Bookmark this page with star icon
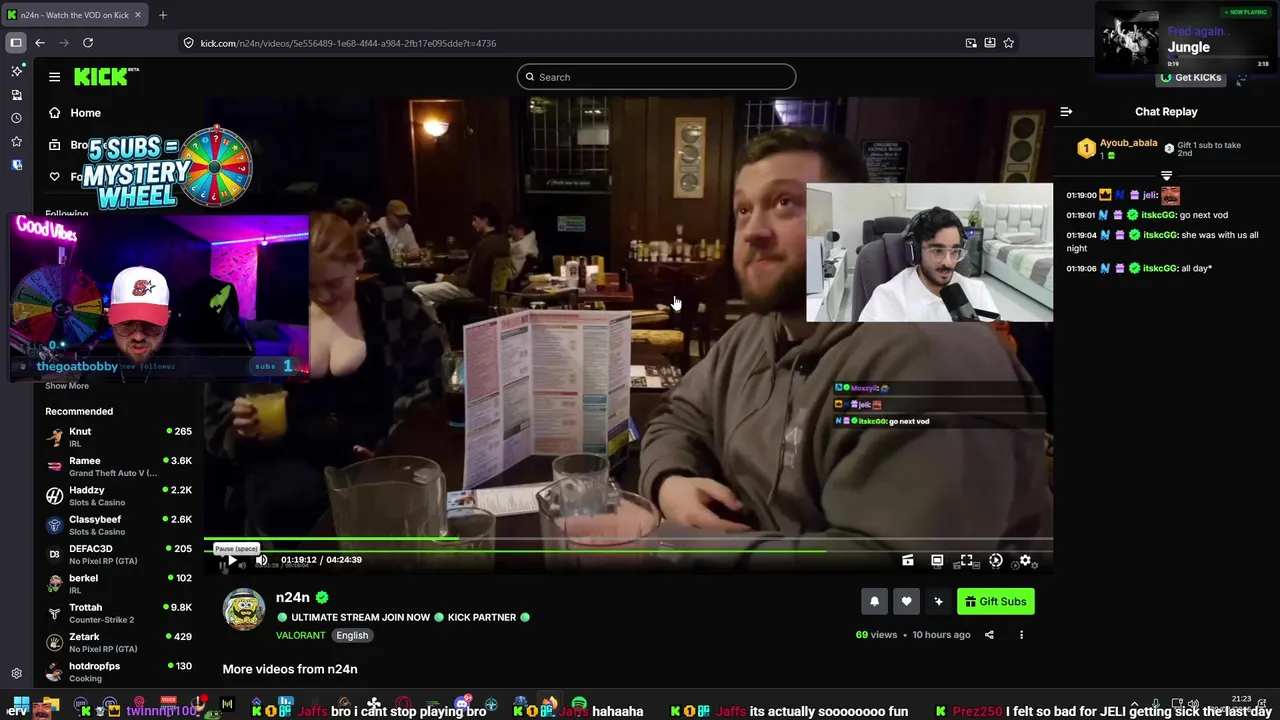Image resolution: width=1280 pixels, height=720 pixels. tap(1008, 43)
